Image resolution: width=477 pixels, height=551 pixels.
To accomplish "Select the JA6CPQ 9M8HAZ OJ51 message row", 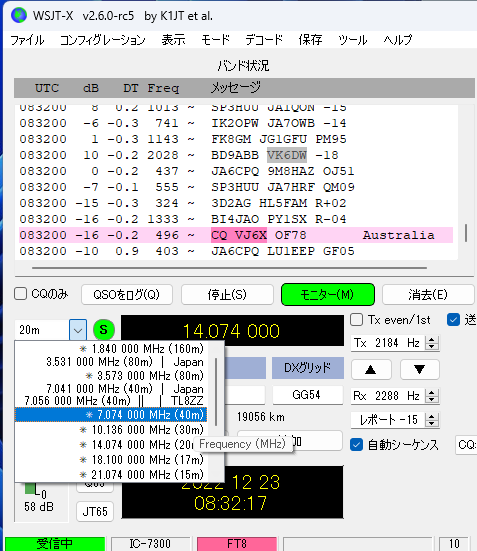I will click(236, 171).
